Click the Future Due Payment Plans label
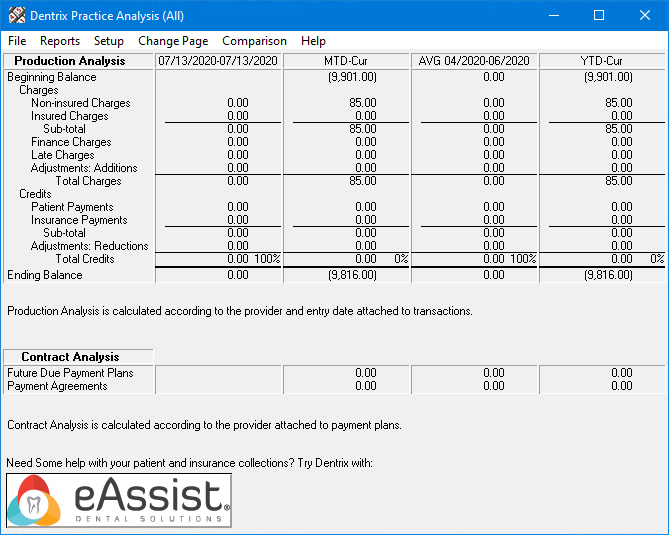Image resolution: width=669 pixels, height=535 pixels. [70, 373]
